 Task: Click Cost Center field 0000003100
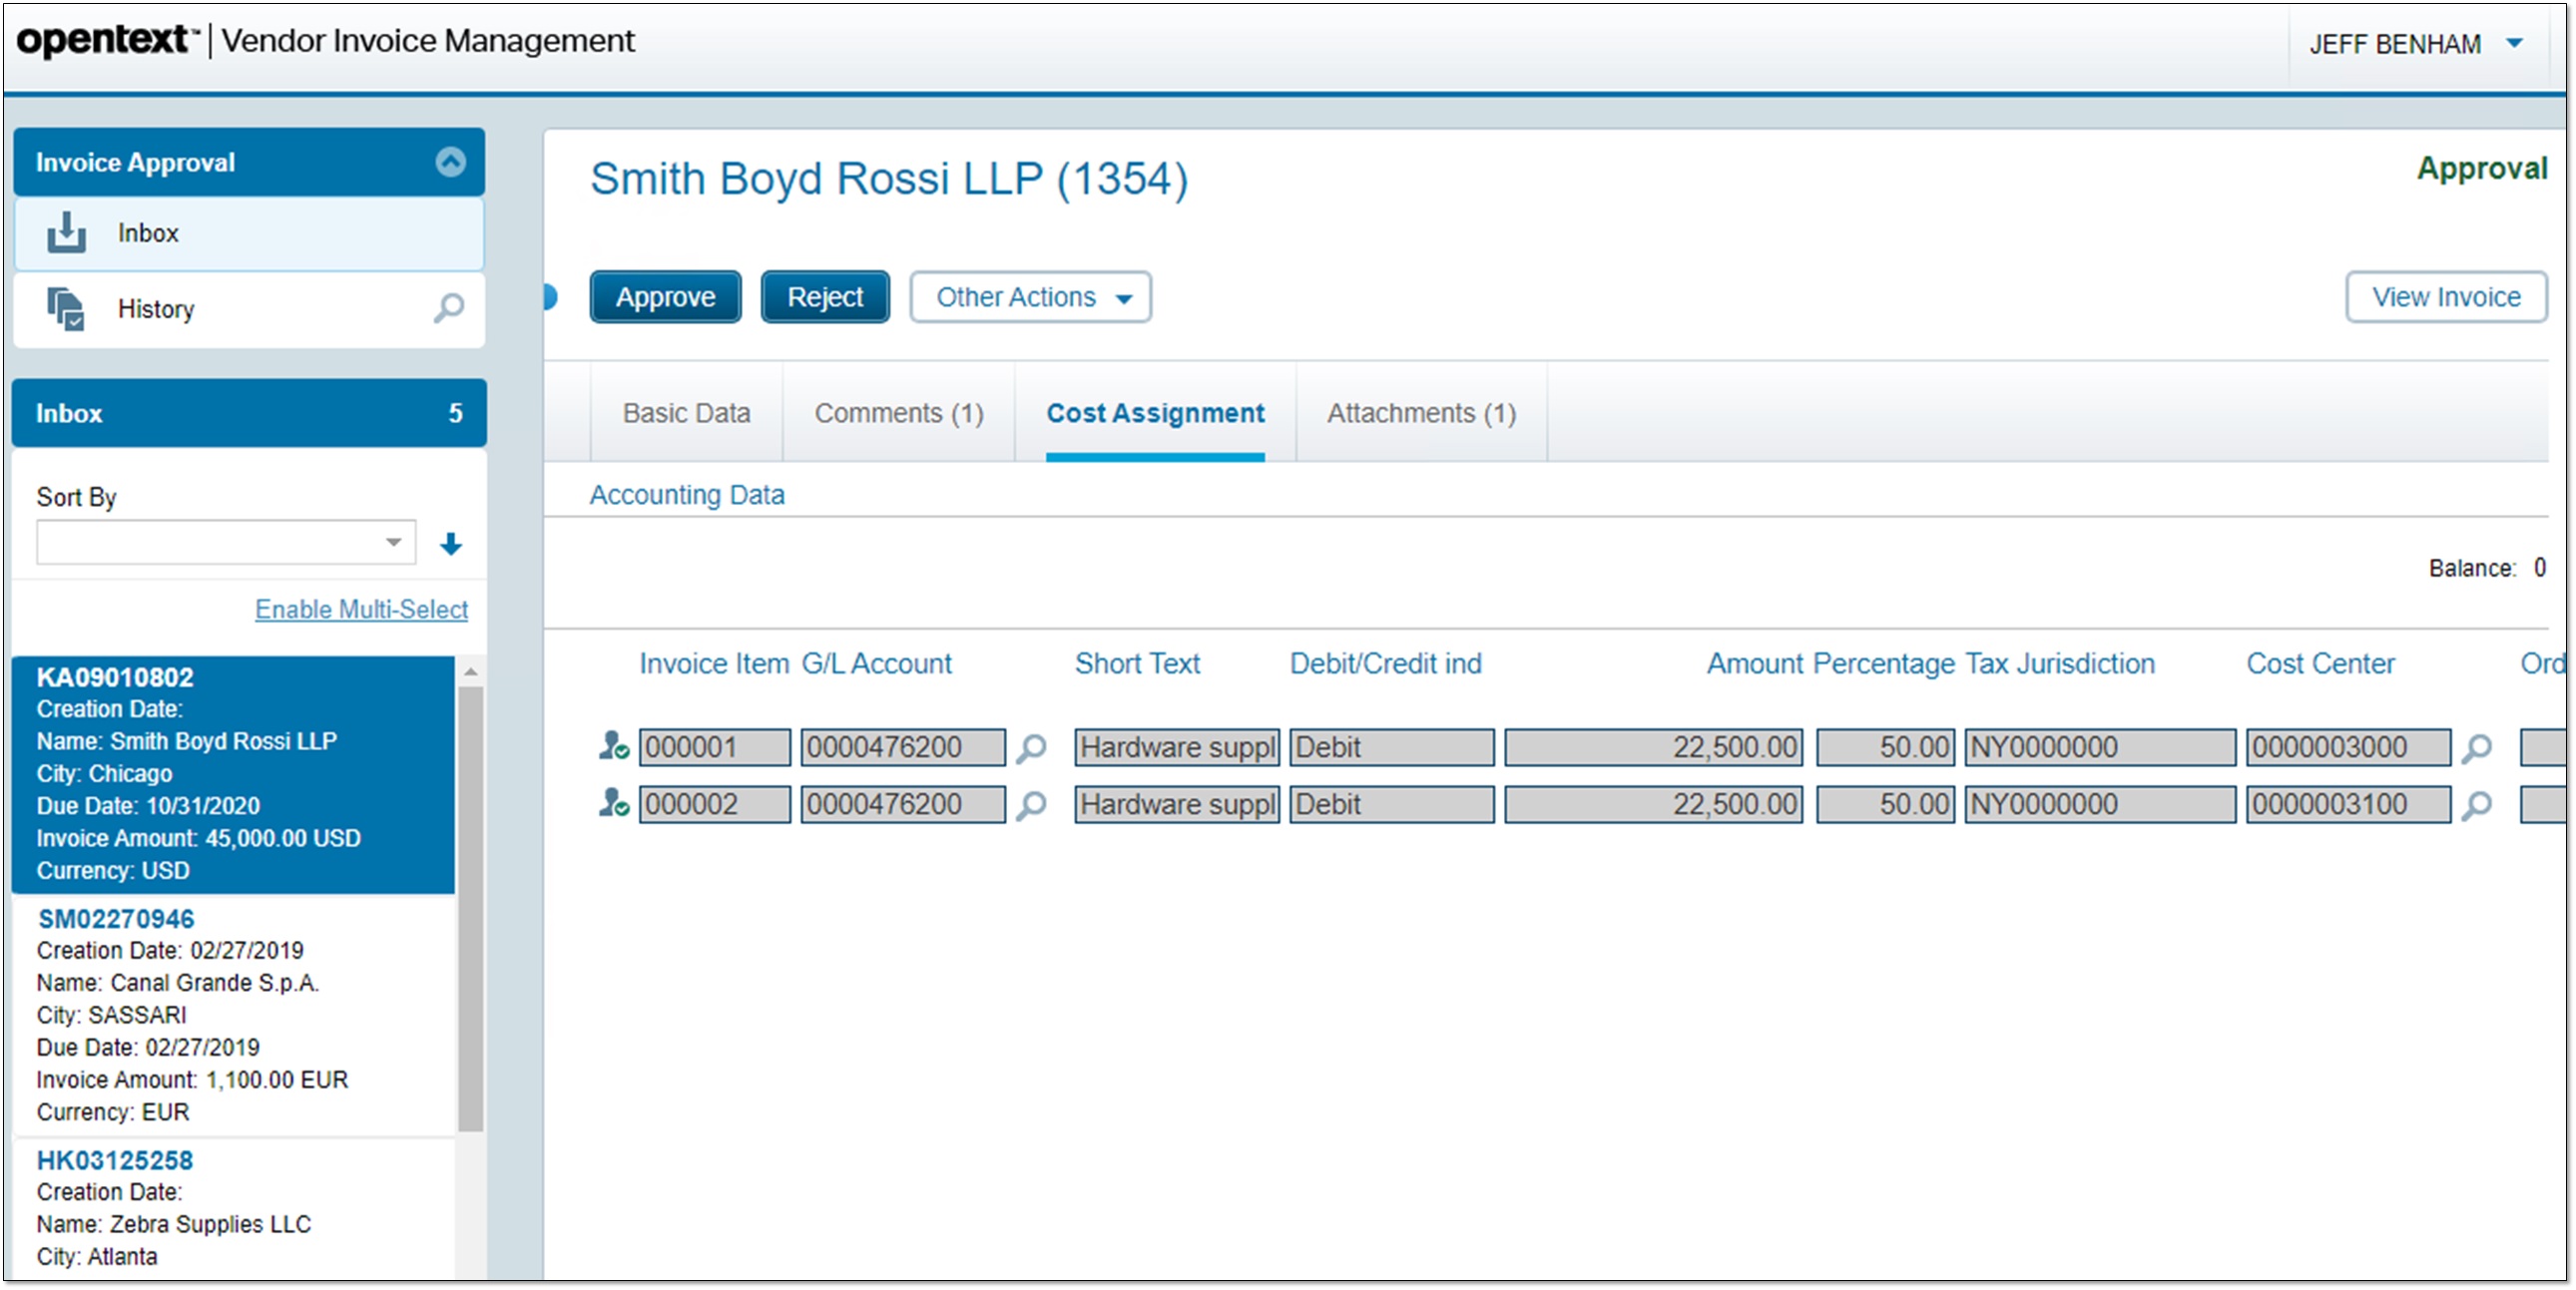[x=2348, y=804]
